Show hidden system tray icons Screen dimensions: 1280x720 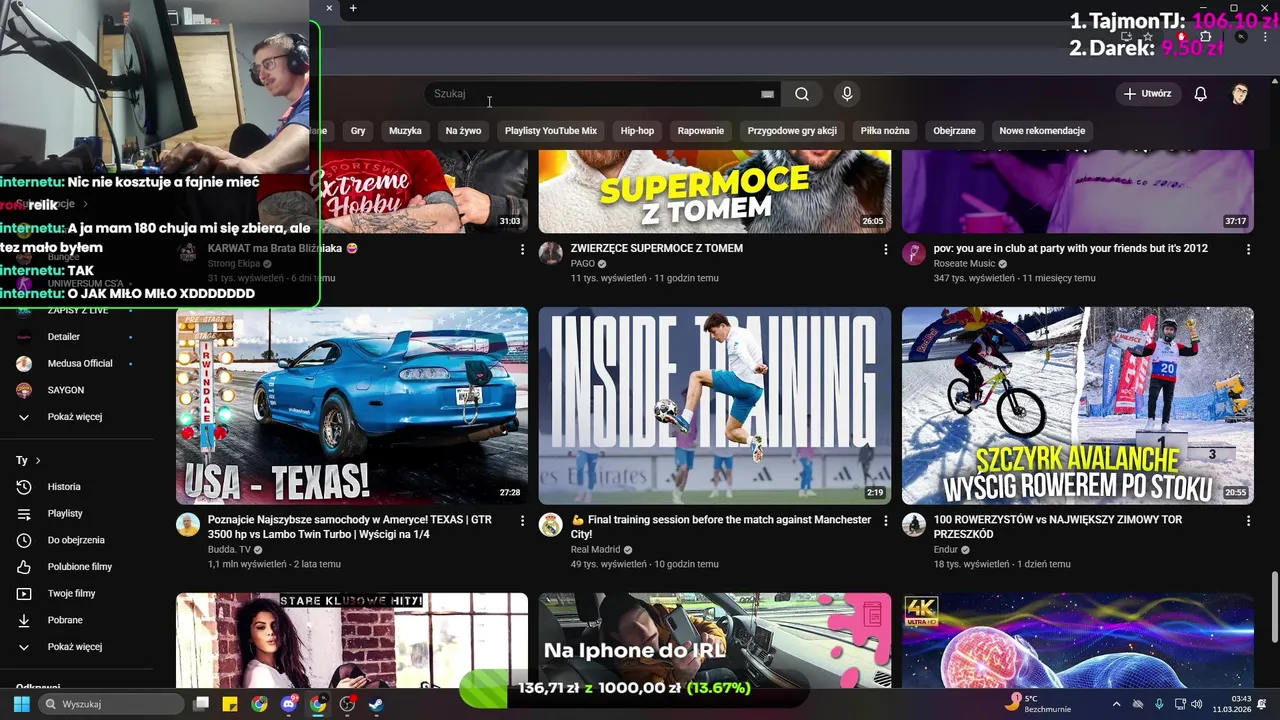click(x=1117, y=704)
